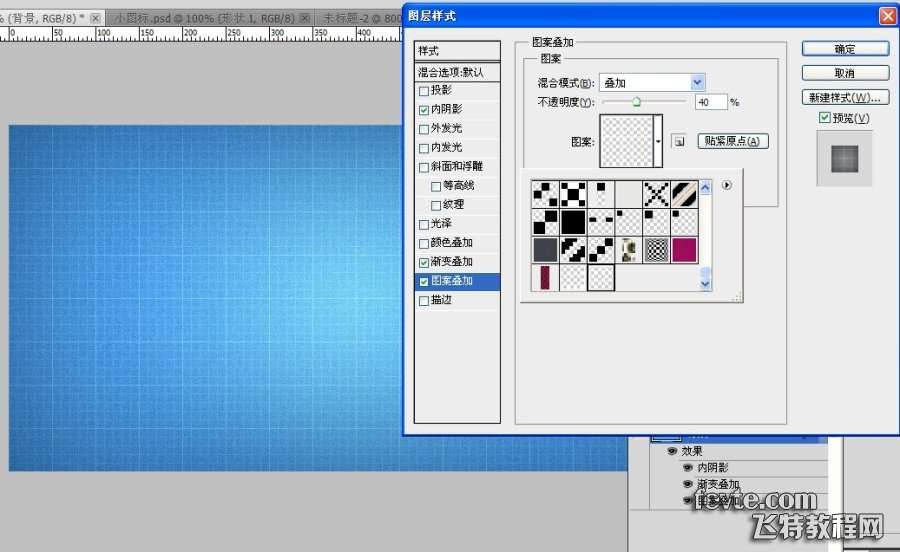Select the concentric checker pattern swatch
The height and width of the screenshot is (552, 900).
tap(656, 249)
